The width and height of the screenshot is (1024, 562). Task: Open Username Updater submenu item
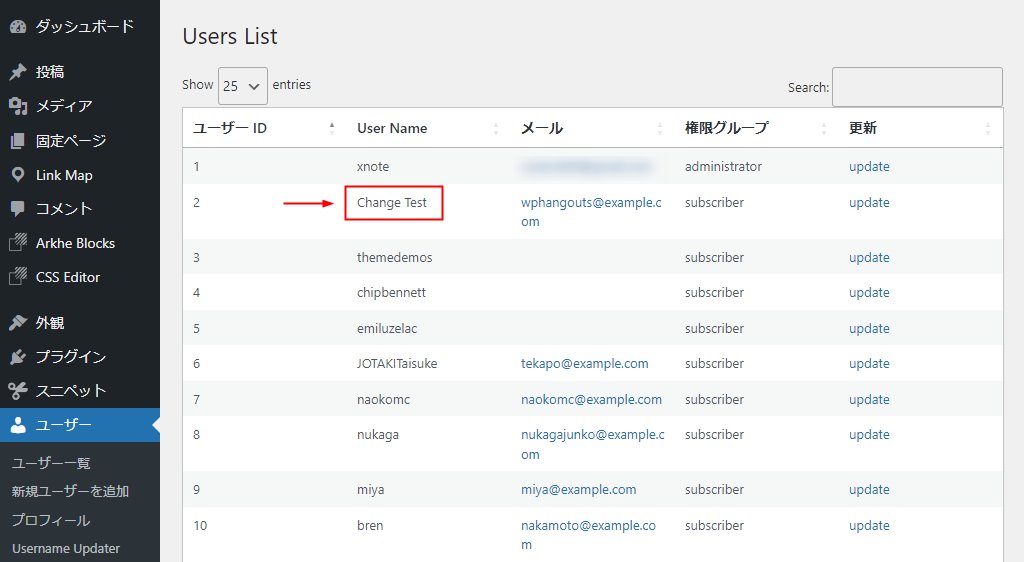[x=66, y=548]
